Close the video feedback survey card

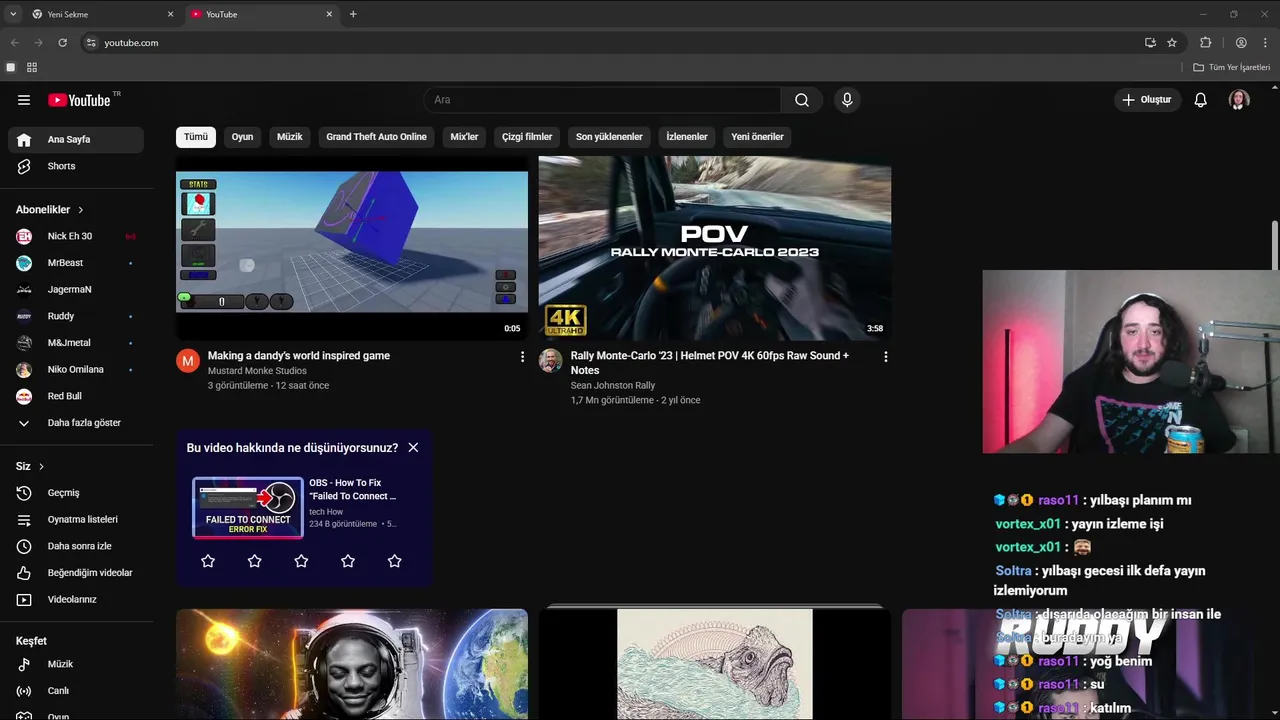(x=413, y=448)
